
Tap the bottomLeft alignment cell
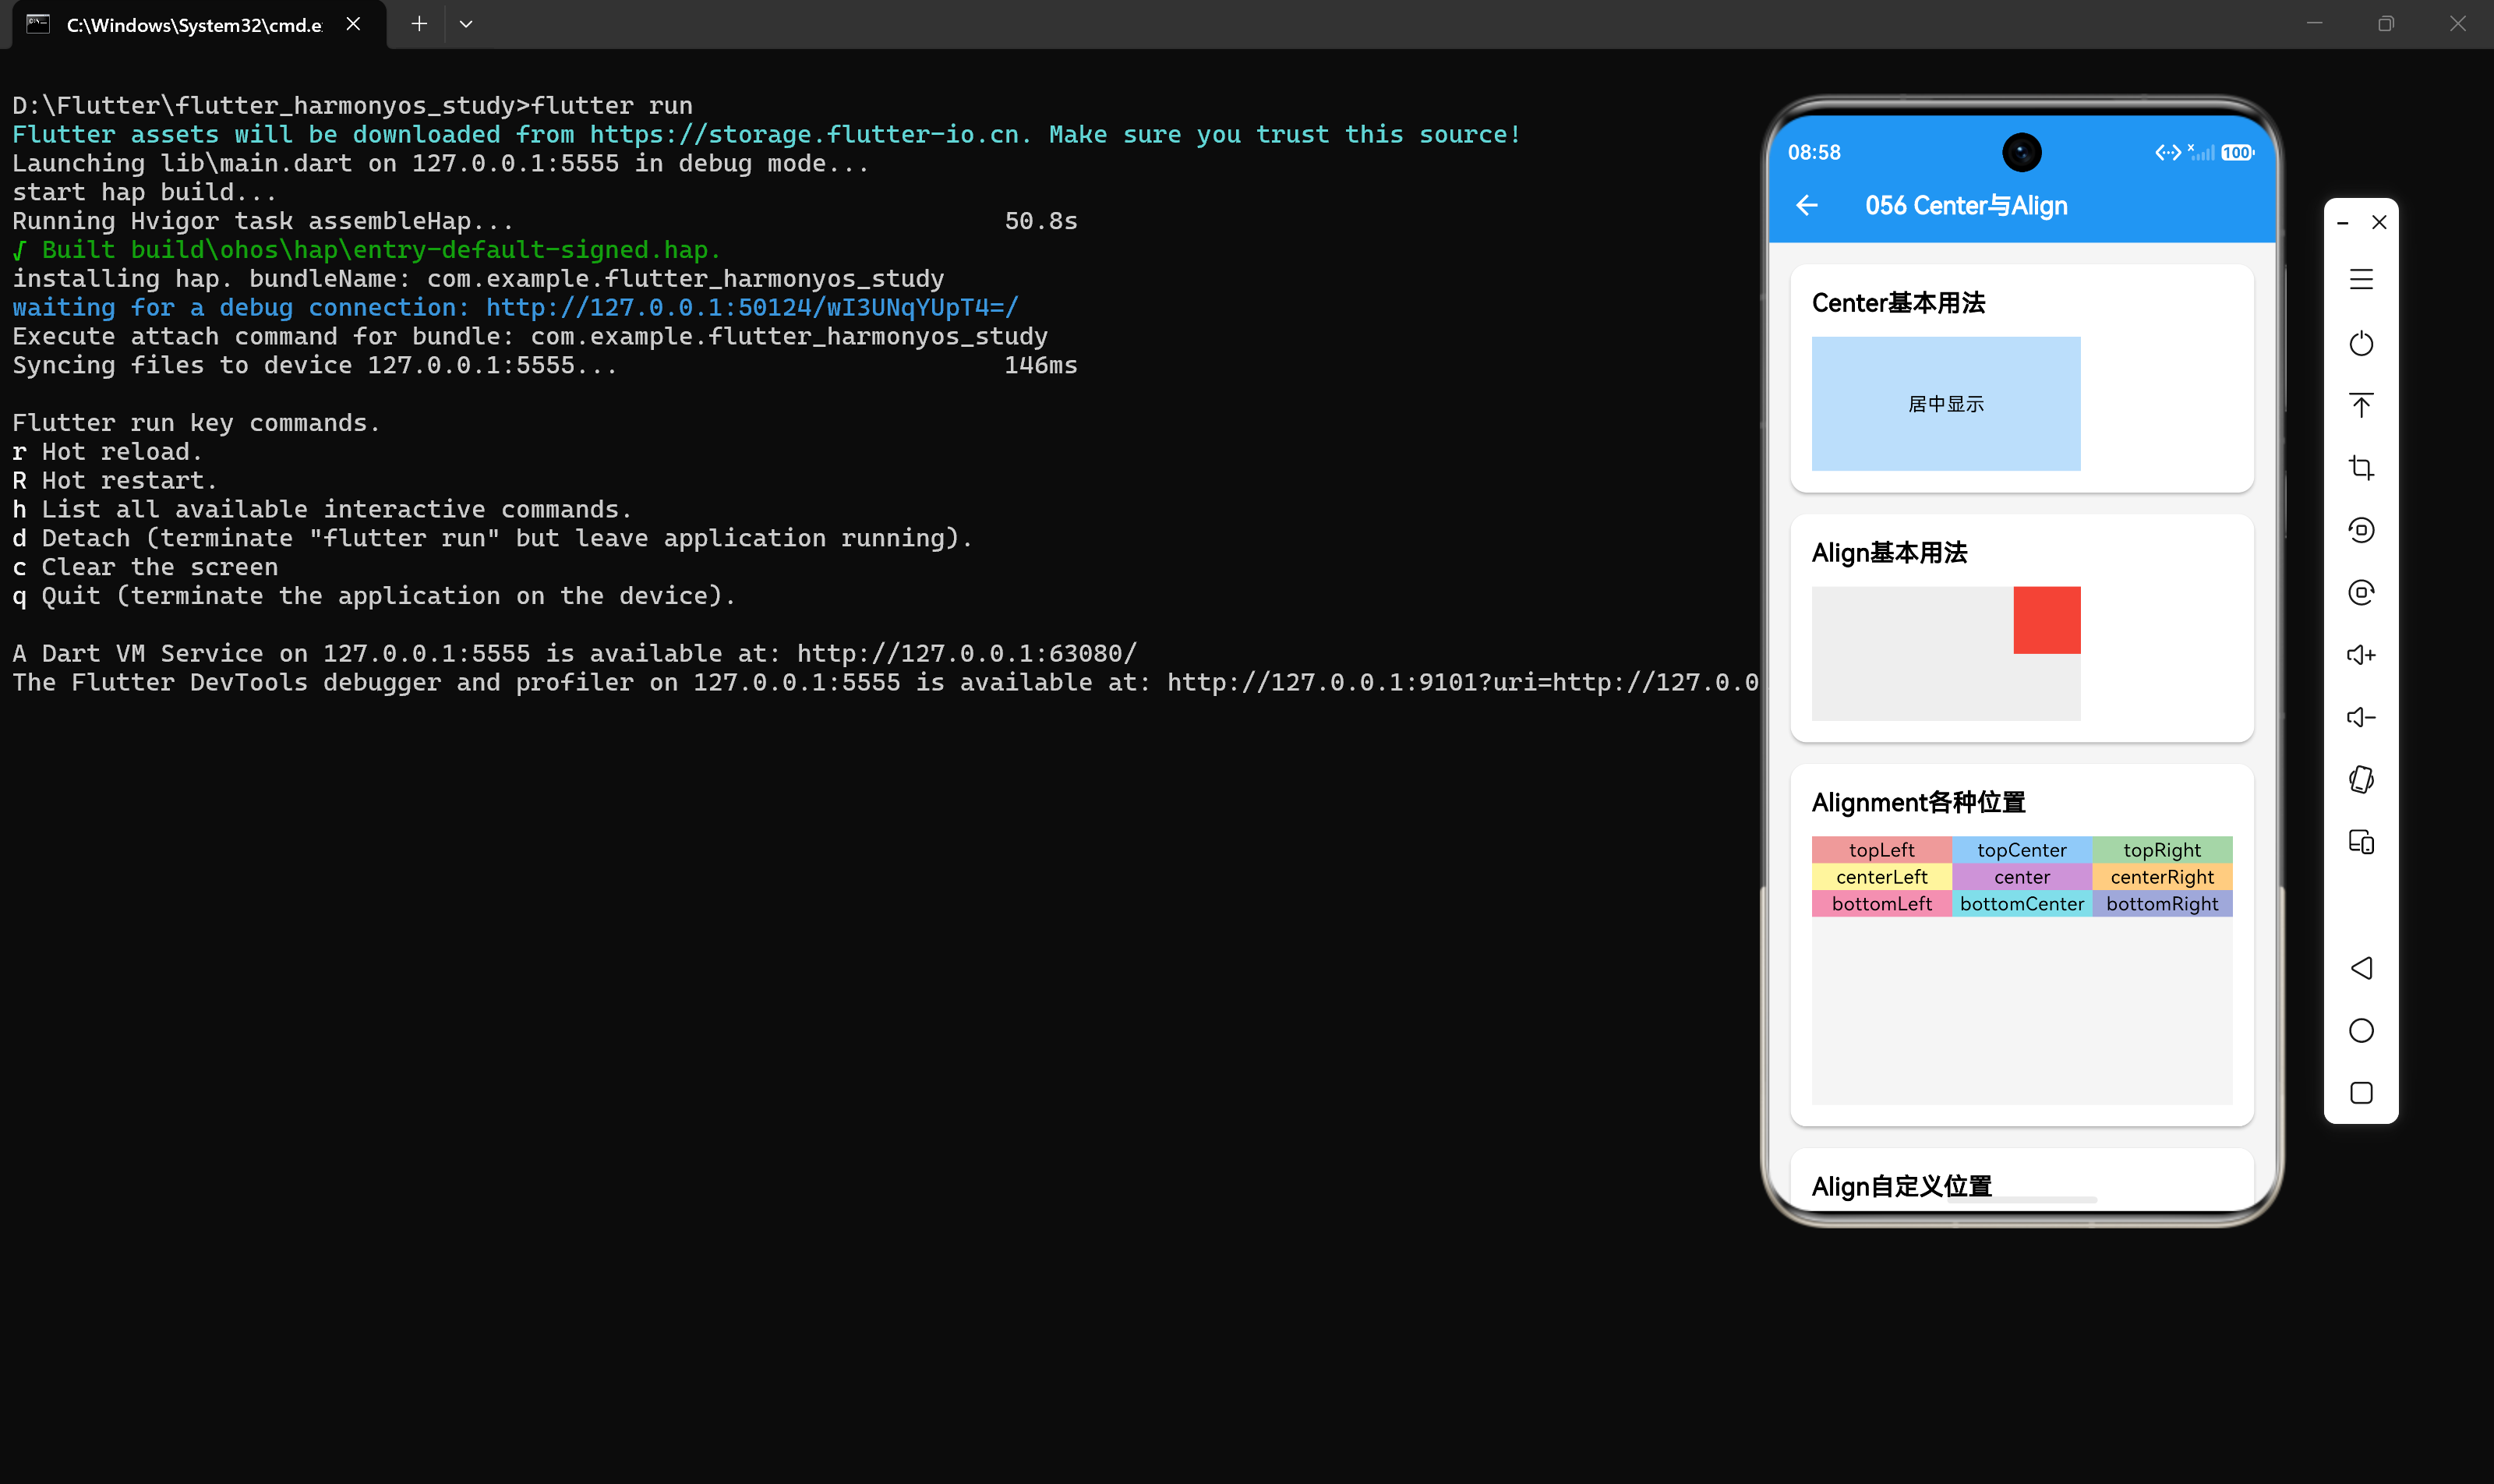[x=1881, y=904]
